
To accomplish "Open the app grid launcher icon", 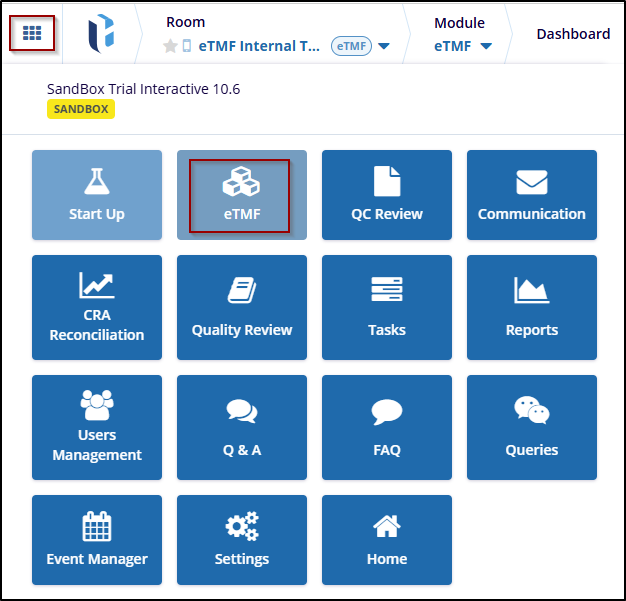I will [x=32, y=33].
